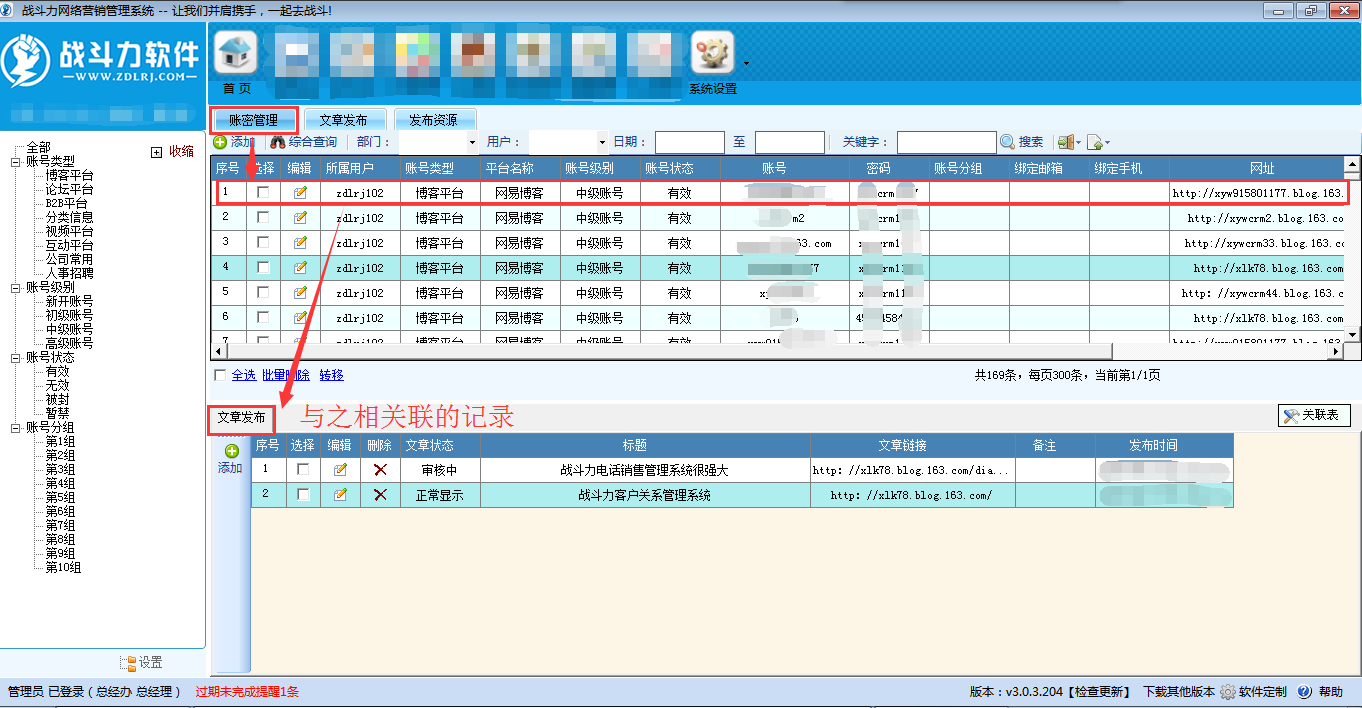This screenshot has width=1362, height=708.
Task: Tick the 全选 select-all checkbox
Action: pos(220,375)
